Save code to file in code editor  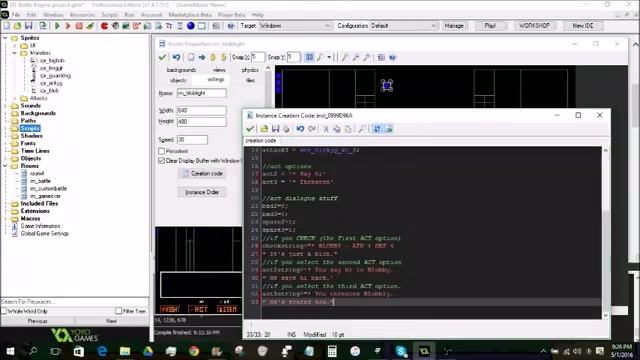[276, 129]
